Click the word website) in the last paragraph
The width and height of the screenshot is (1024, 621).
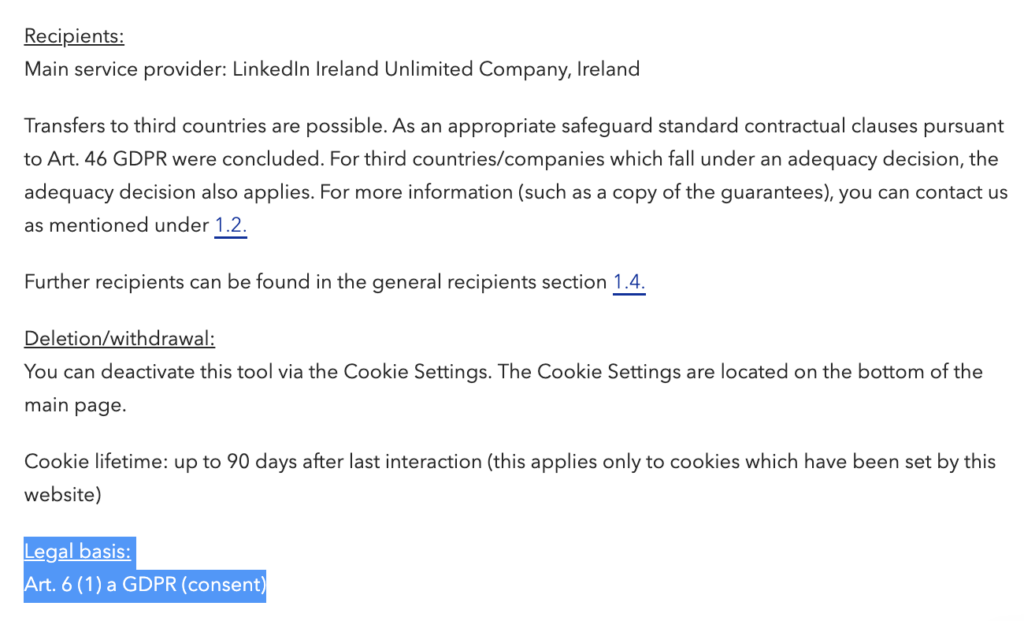point(63,495)
